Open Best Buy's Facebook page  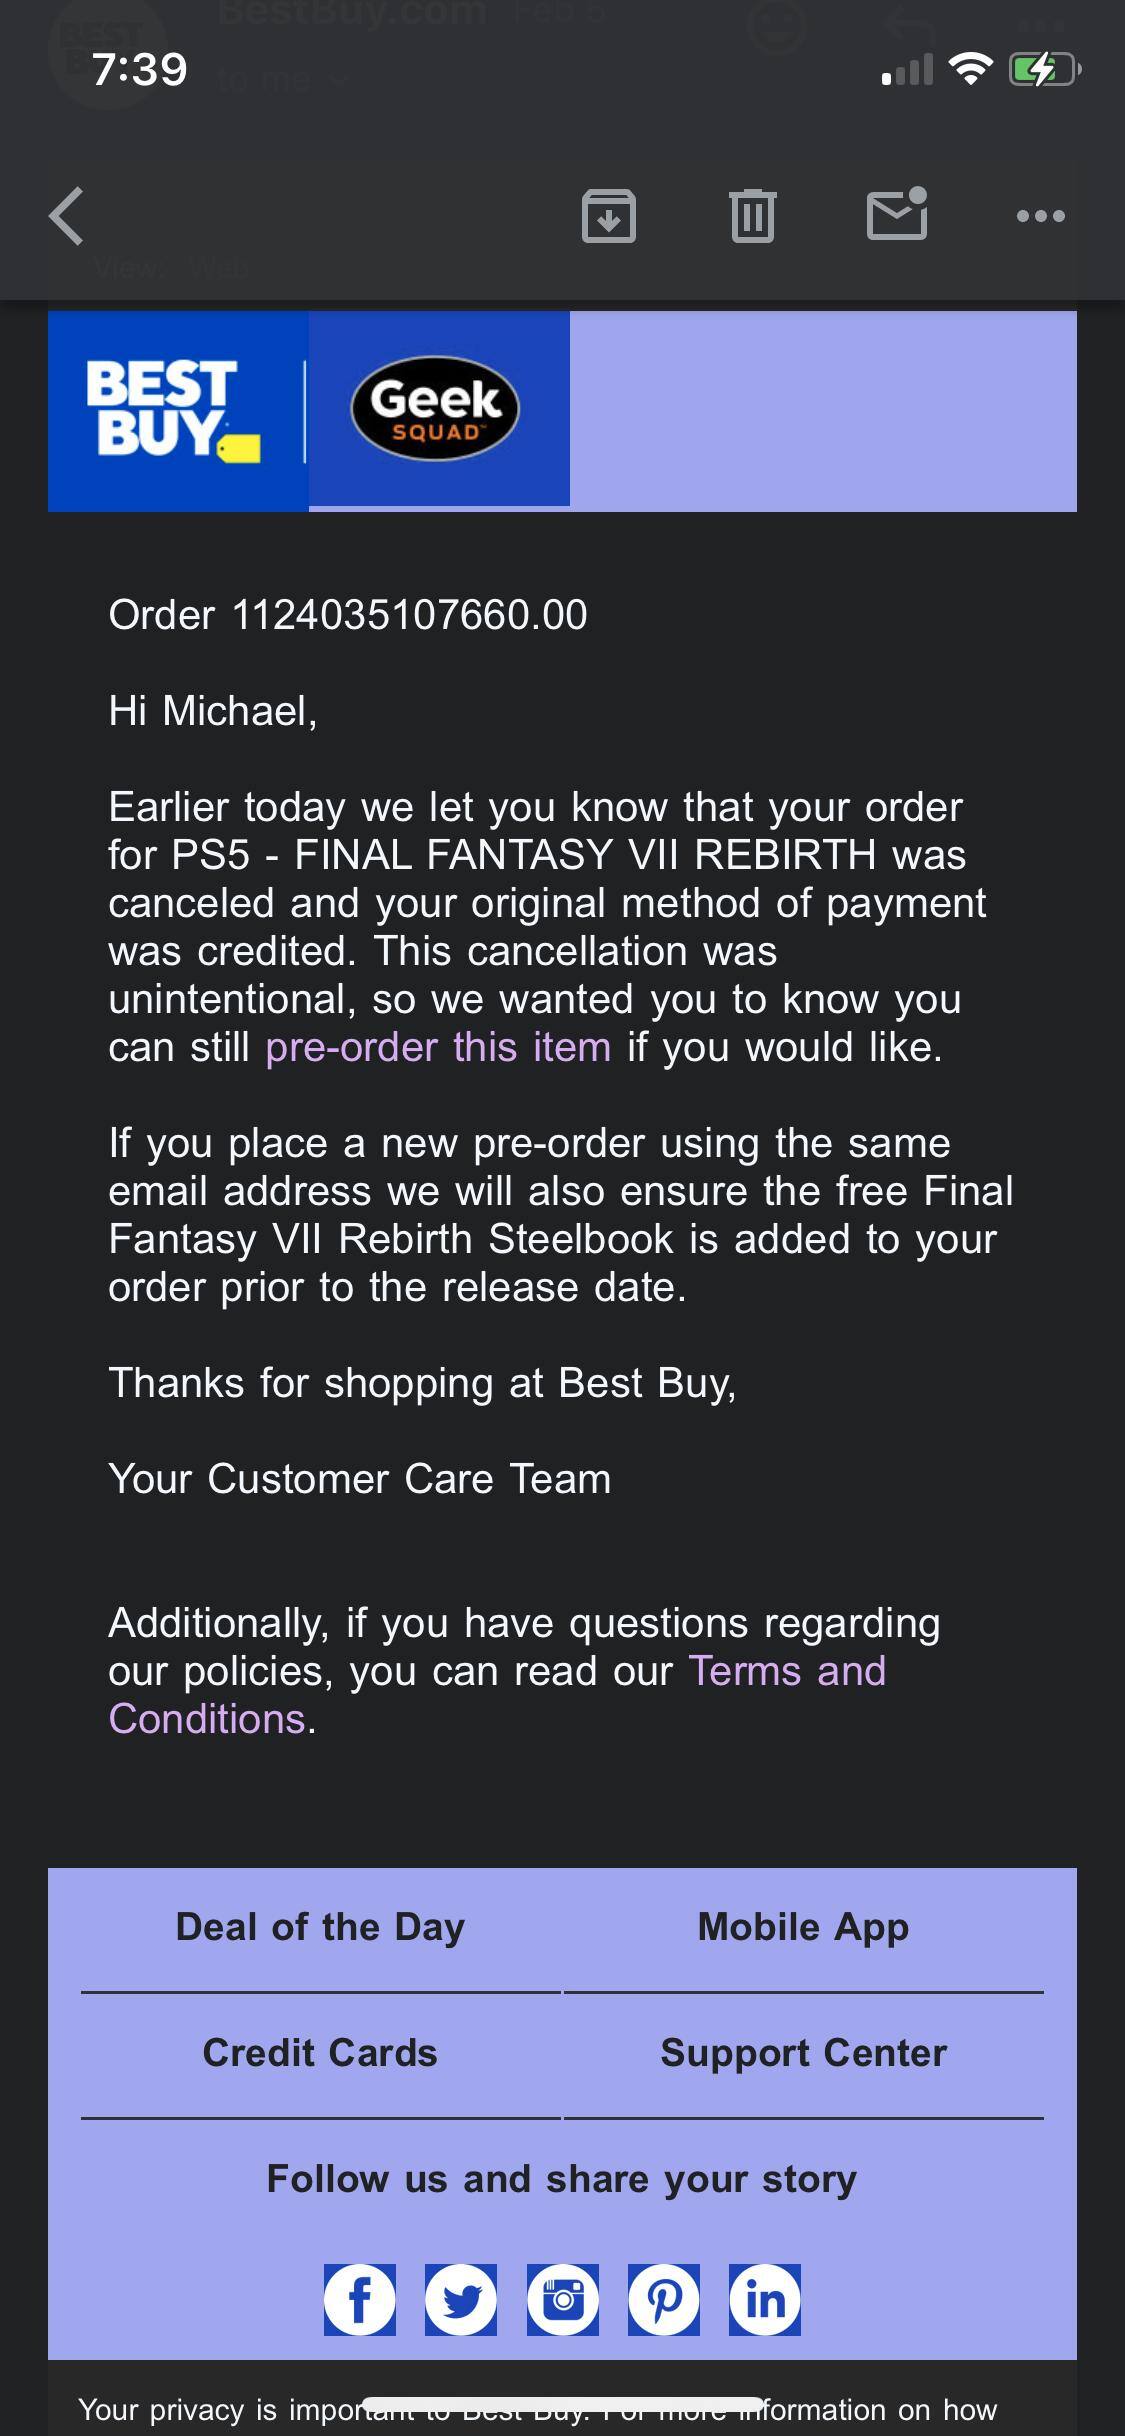pyautogui.click(x=360, y=2299)
